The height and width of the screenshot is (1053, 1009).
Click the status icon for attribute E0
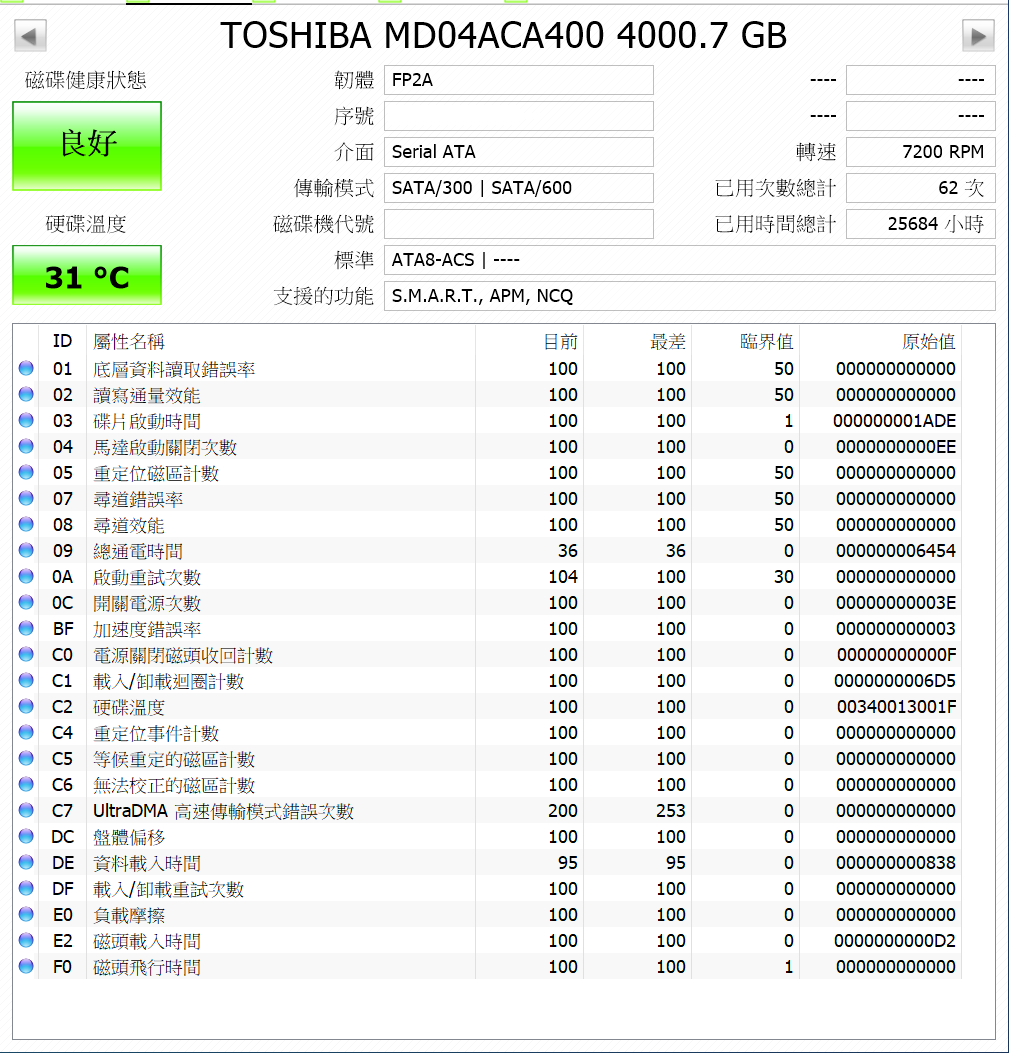(x=26, y=914)
